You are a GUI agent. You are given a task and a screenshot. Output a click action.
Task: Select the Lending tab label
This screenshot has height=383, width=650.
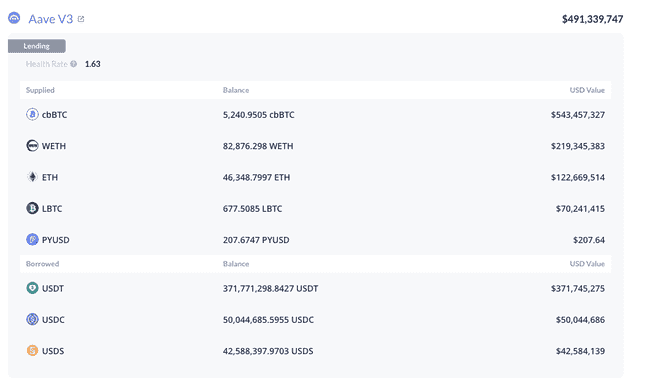[x=36, y=46]
